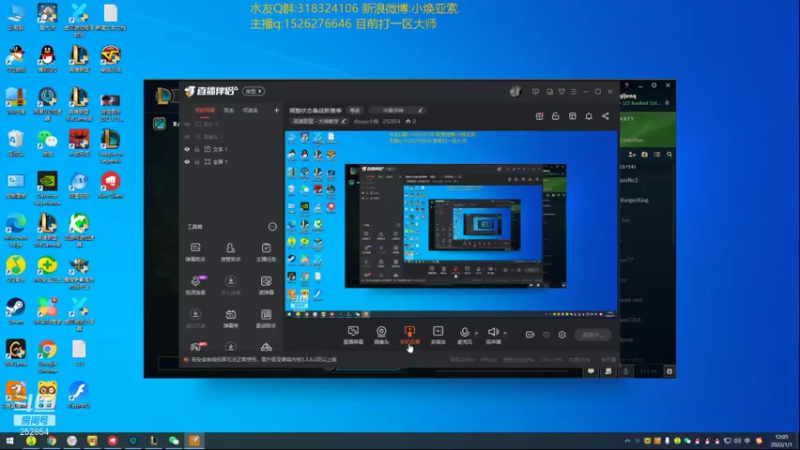Open Microsoft Edge desktop shortcut
The height and width of the screenshot is (450, 800).
(16, 231)
